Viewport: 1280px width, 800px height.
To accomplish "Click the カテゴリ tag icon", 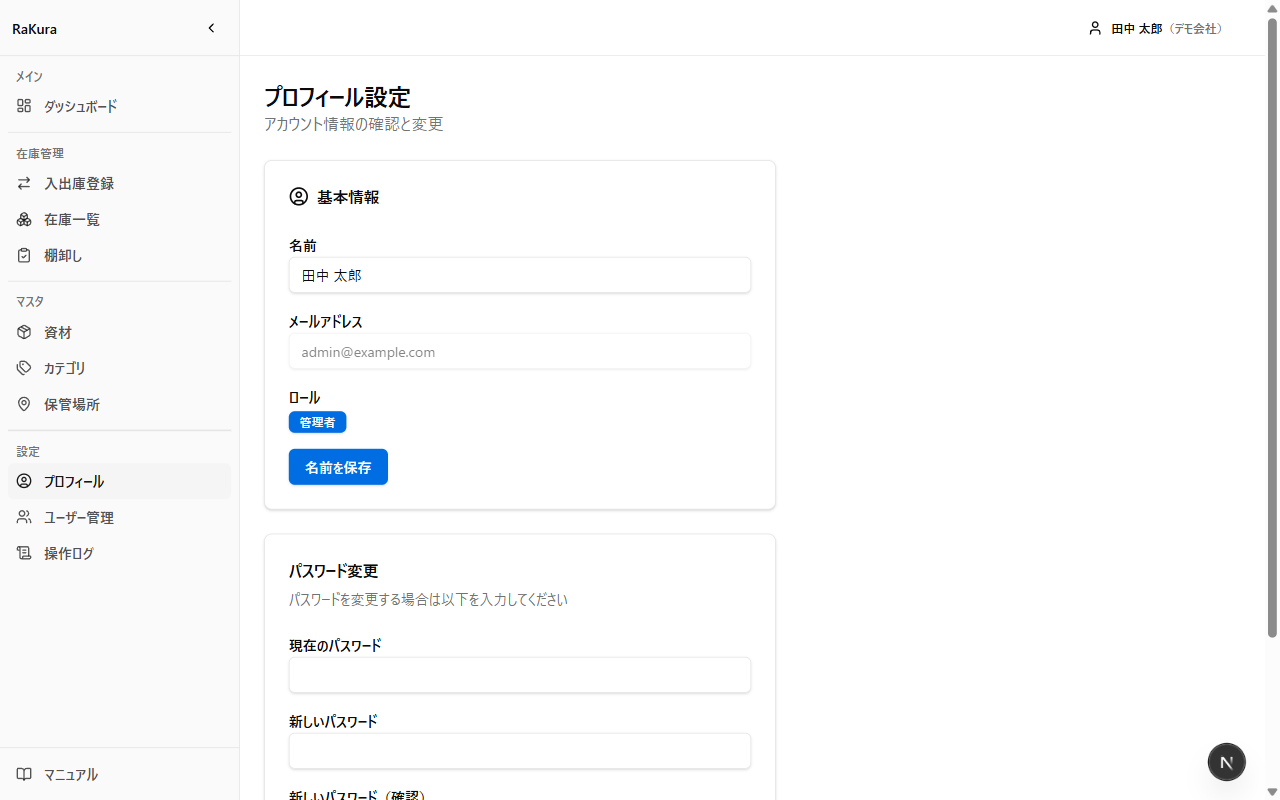I will (x=24, y=369).
